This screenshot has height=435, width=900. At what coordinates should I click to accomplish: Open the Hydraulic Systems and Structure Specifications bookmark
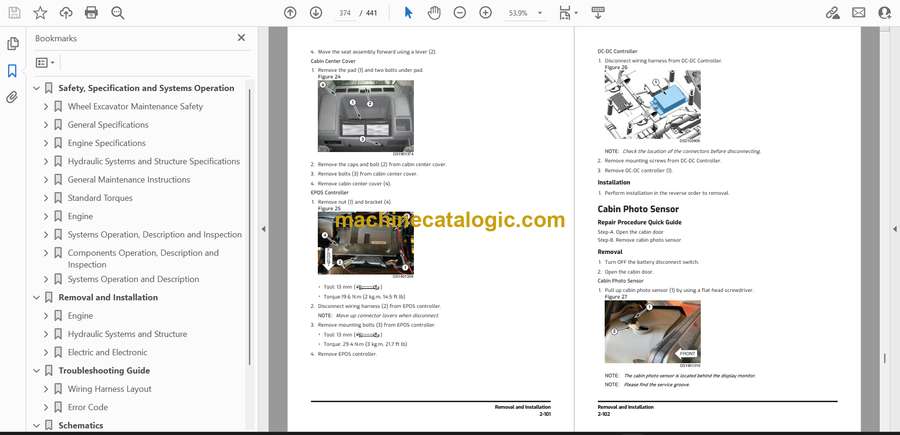153,161
